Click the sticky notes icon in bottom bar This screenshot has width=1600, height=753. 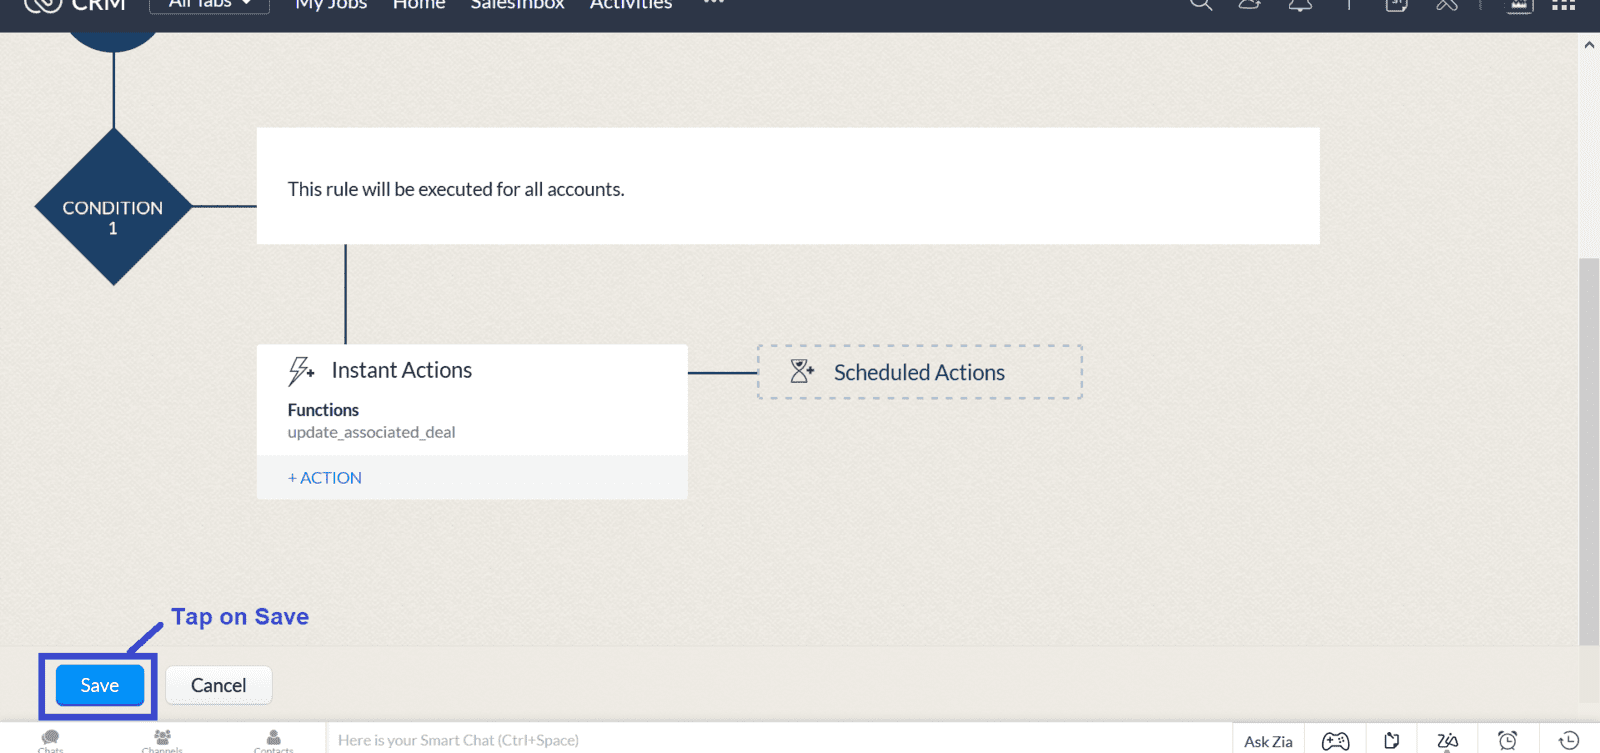1391,741
